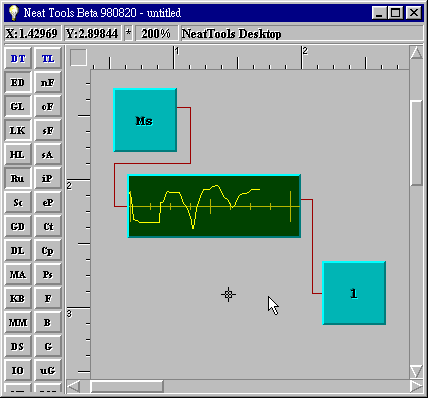Select the TL toolbox button

tap(48, 59)
